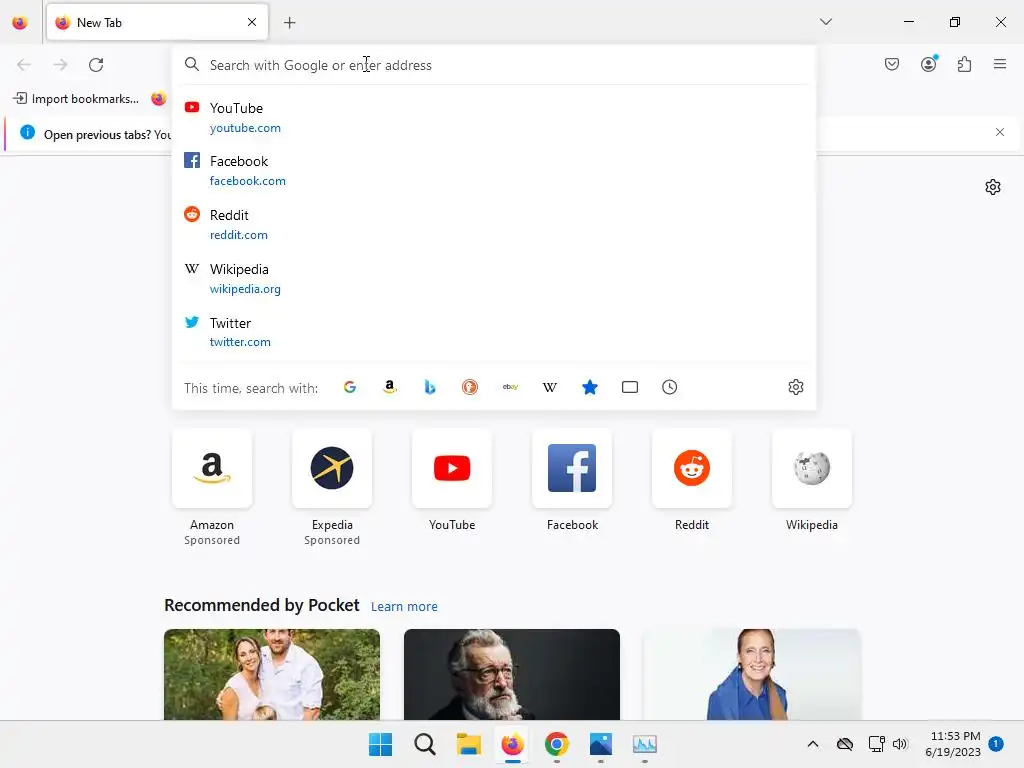
Task: Open the Firefox application menu
Action: click(1000, 64)
